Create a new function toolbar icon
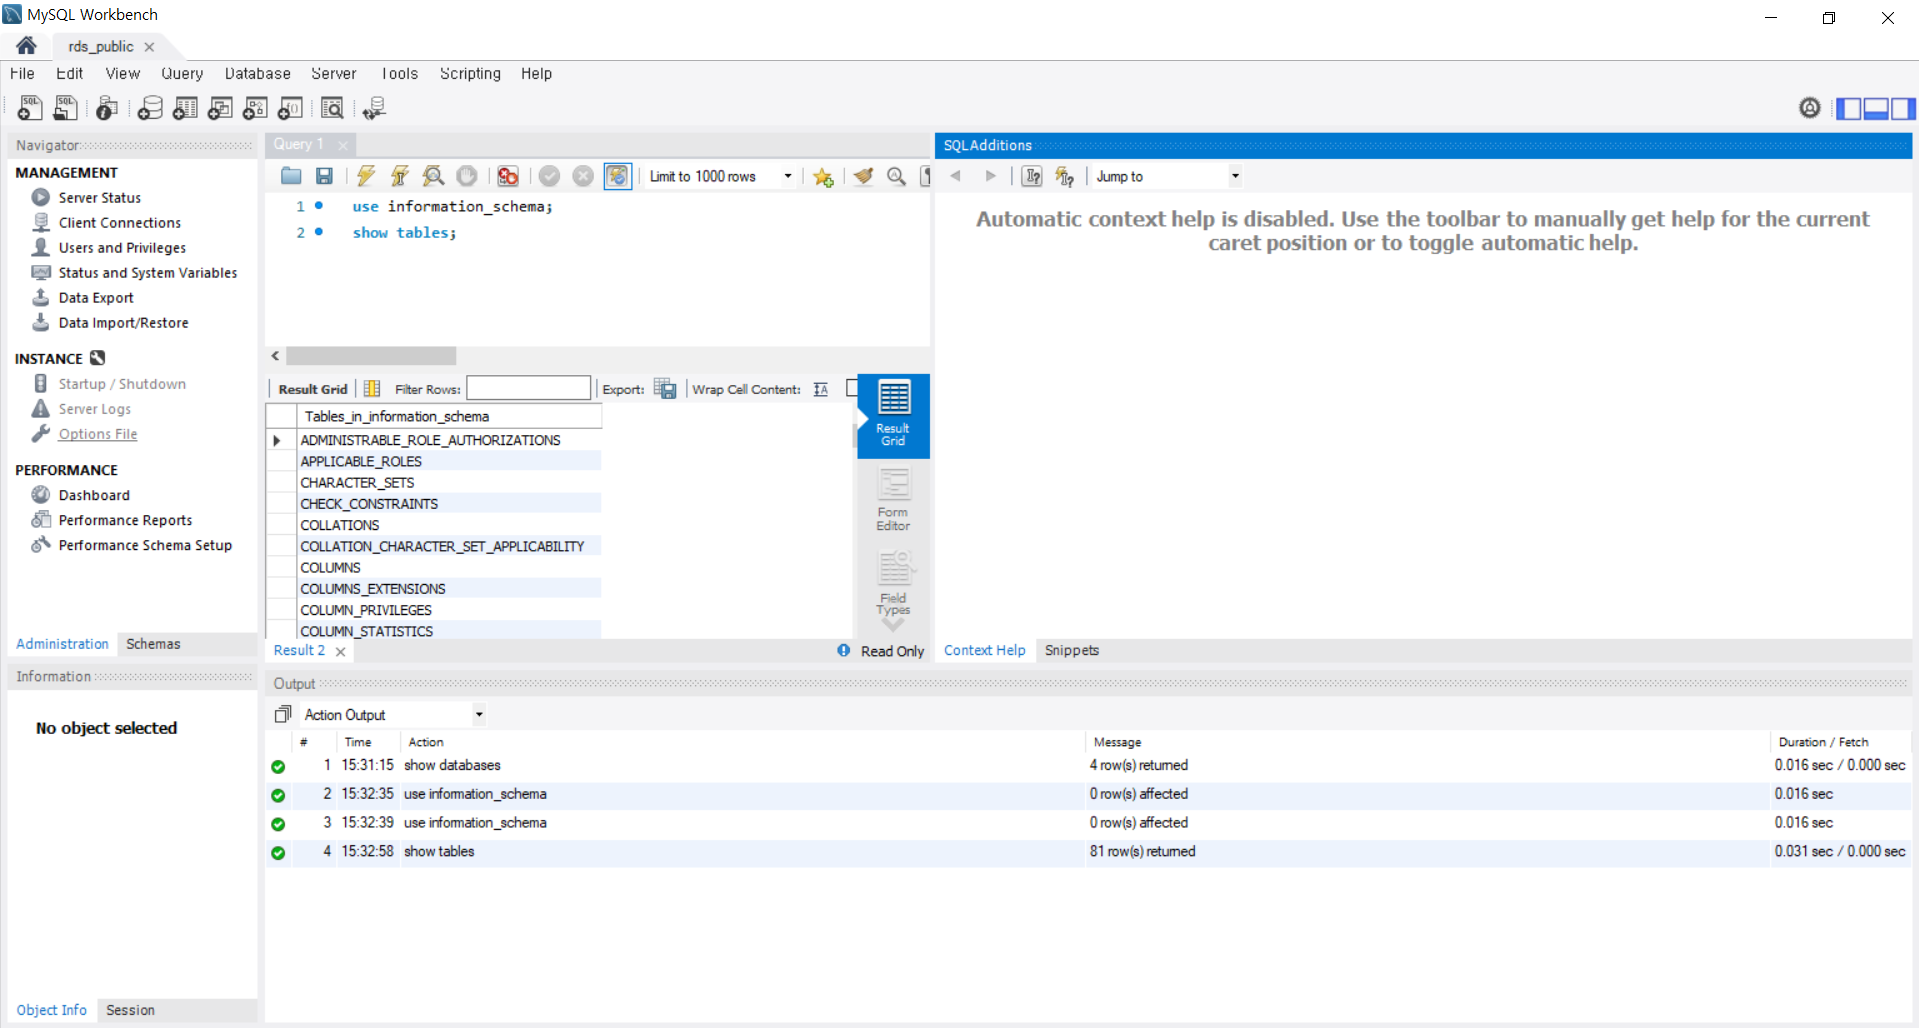The height and width of the screenshot is (1028, 1919). pos(291,108)
